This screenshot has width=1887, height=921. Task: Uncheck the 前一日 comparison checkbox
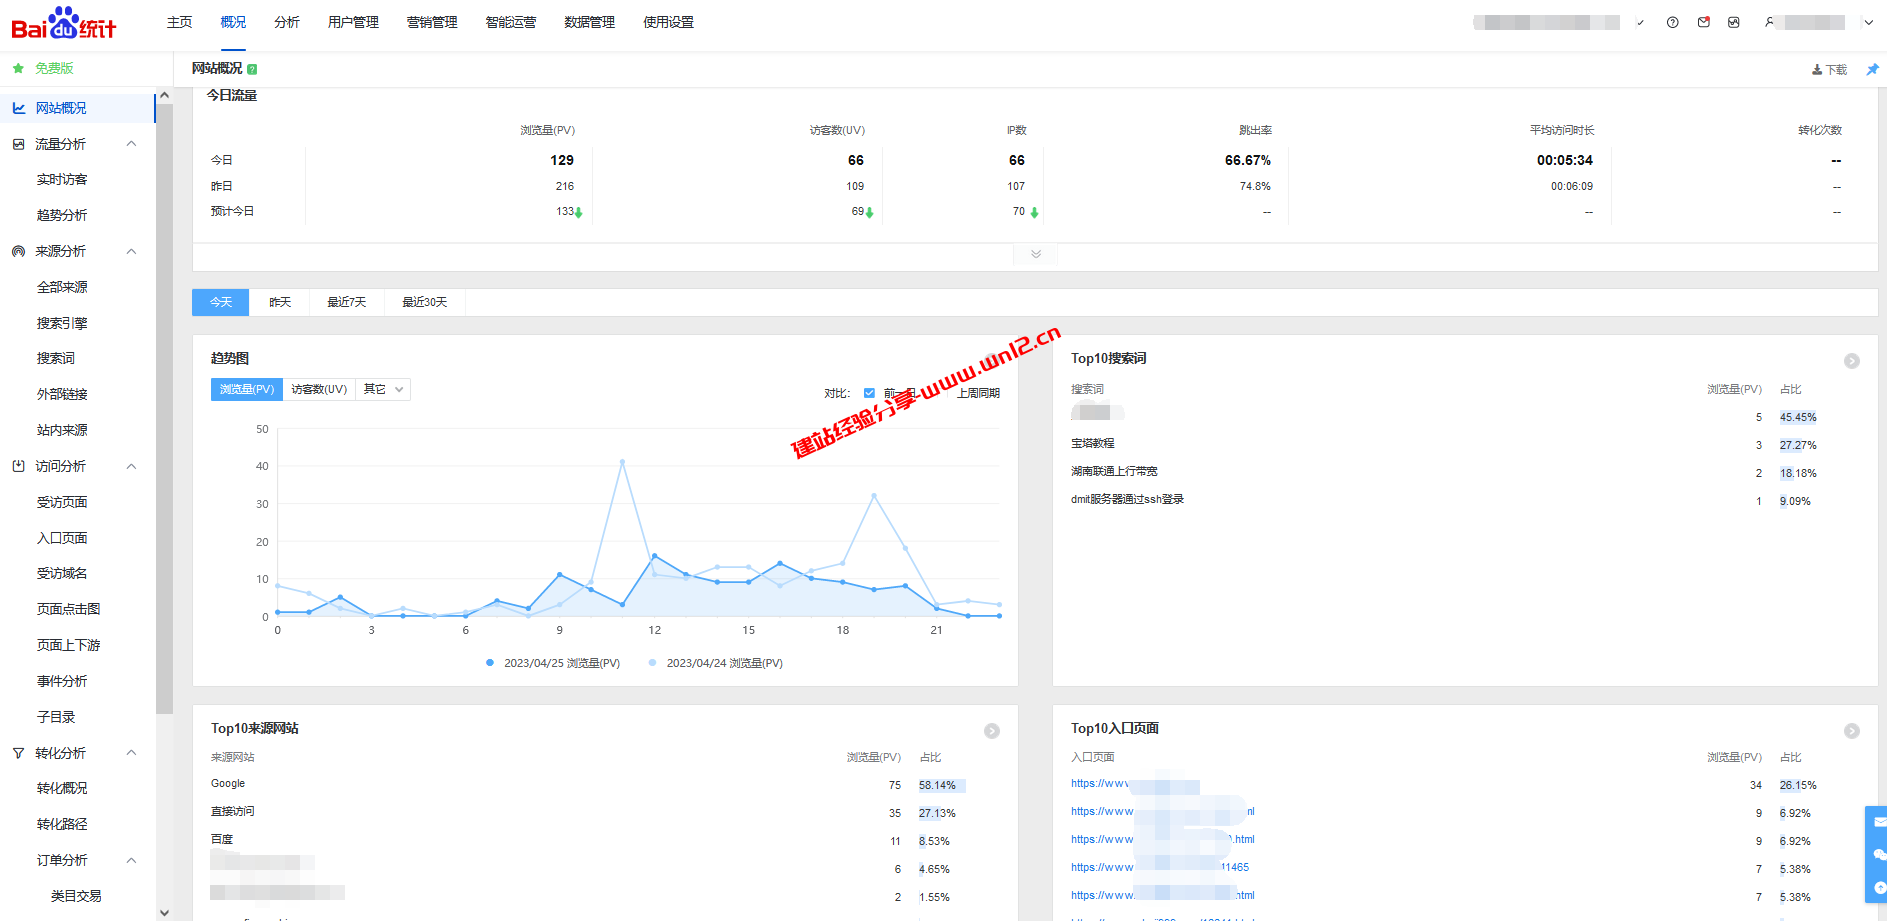click(869, 393)
